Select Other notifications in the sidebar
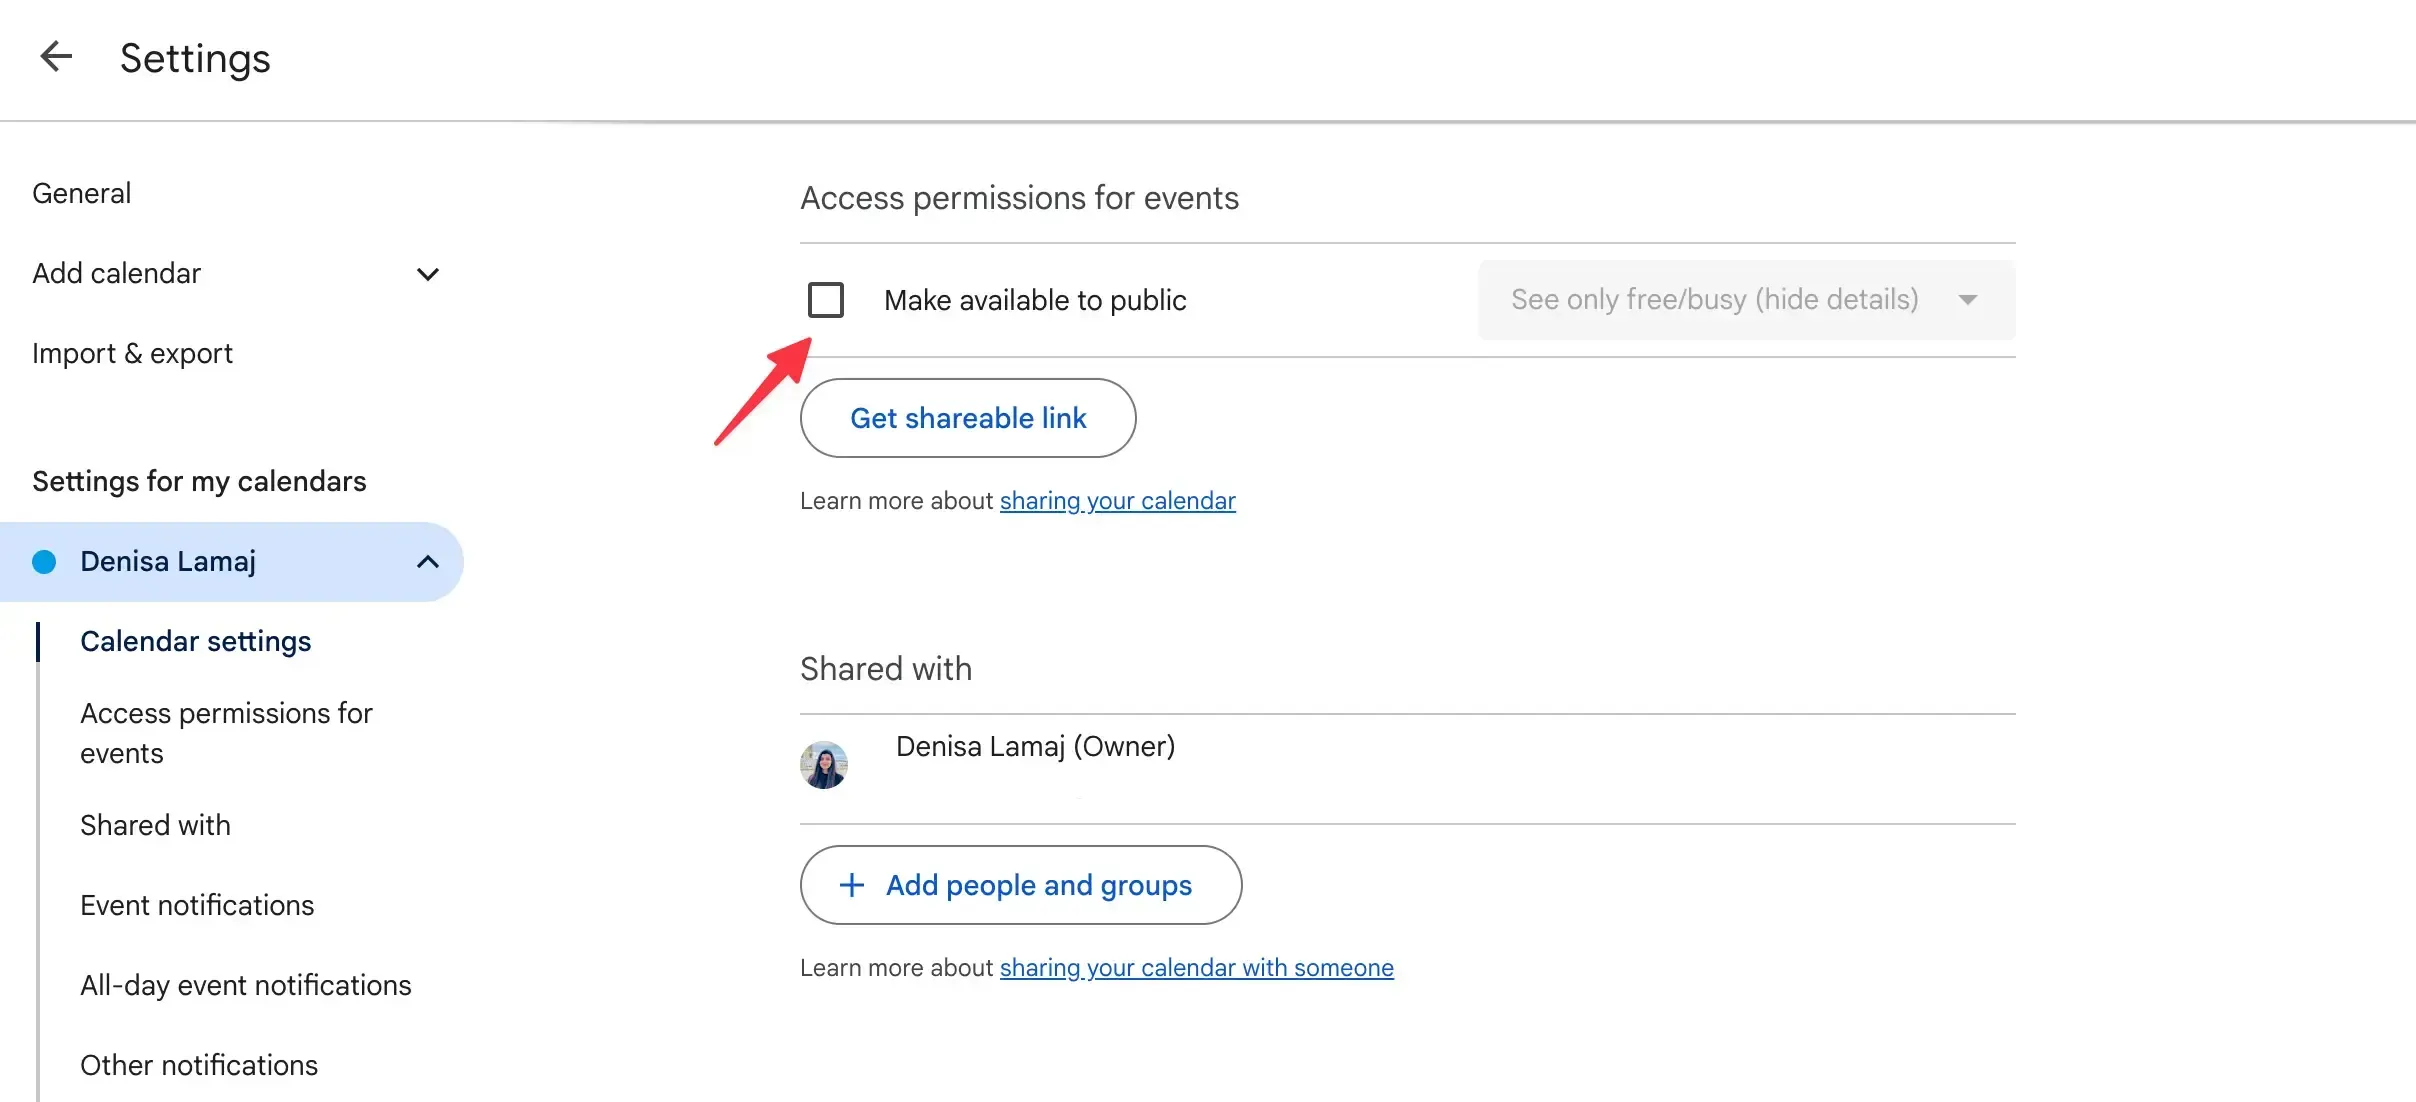 point(199,1064)
